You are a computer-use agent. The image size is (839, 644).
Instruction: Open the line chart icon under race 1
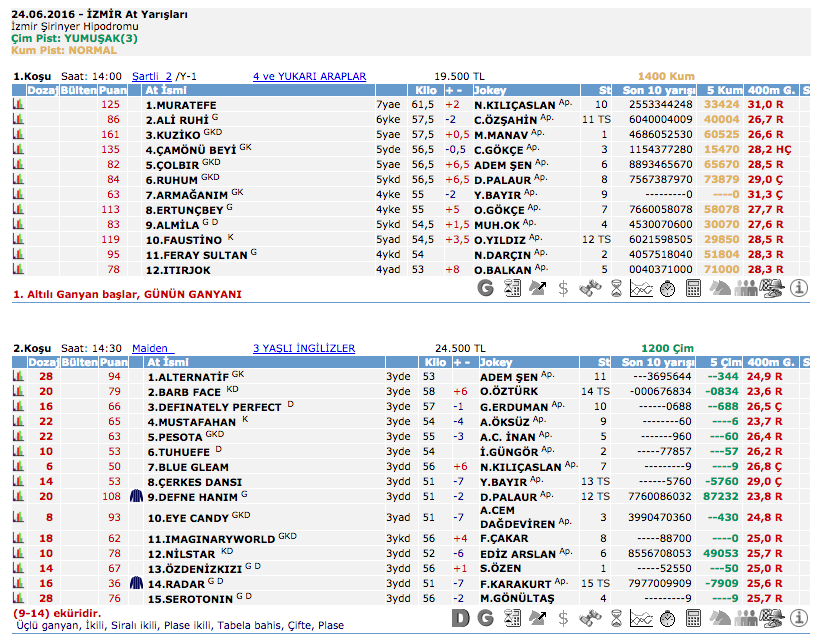pos(642,289)
